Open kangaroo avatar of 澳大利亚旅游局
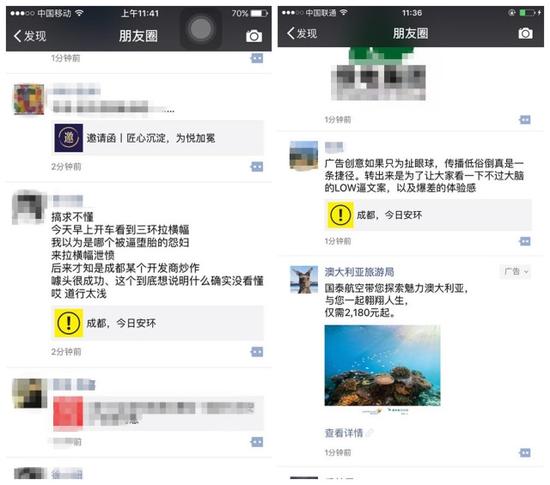 point(304,279)
